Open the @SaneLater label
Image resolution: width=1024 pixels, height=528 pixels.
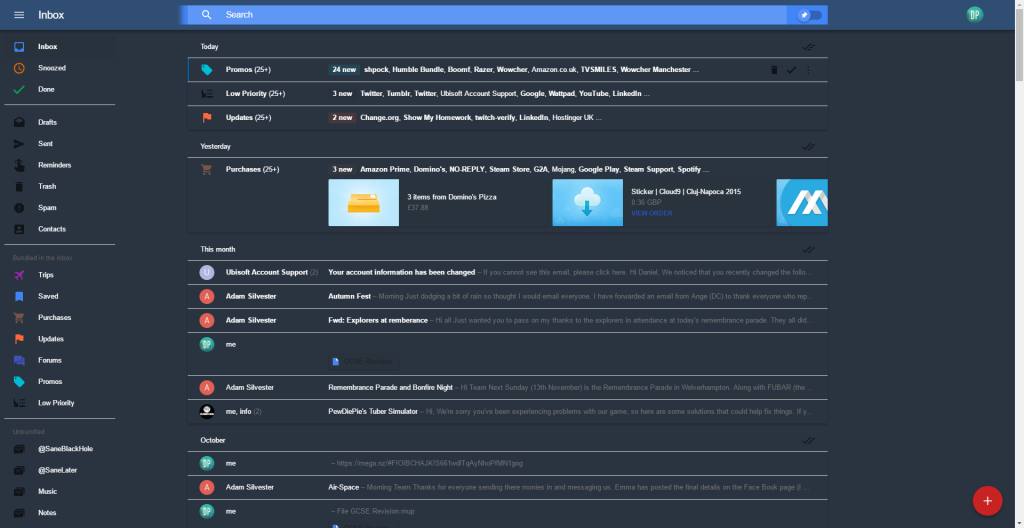59,470
